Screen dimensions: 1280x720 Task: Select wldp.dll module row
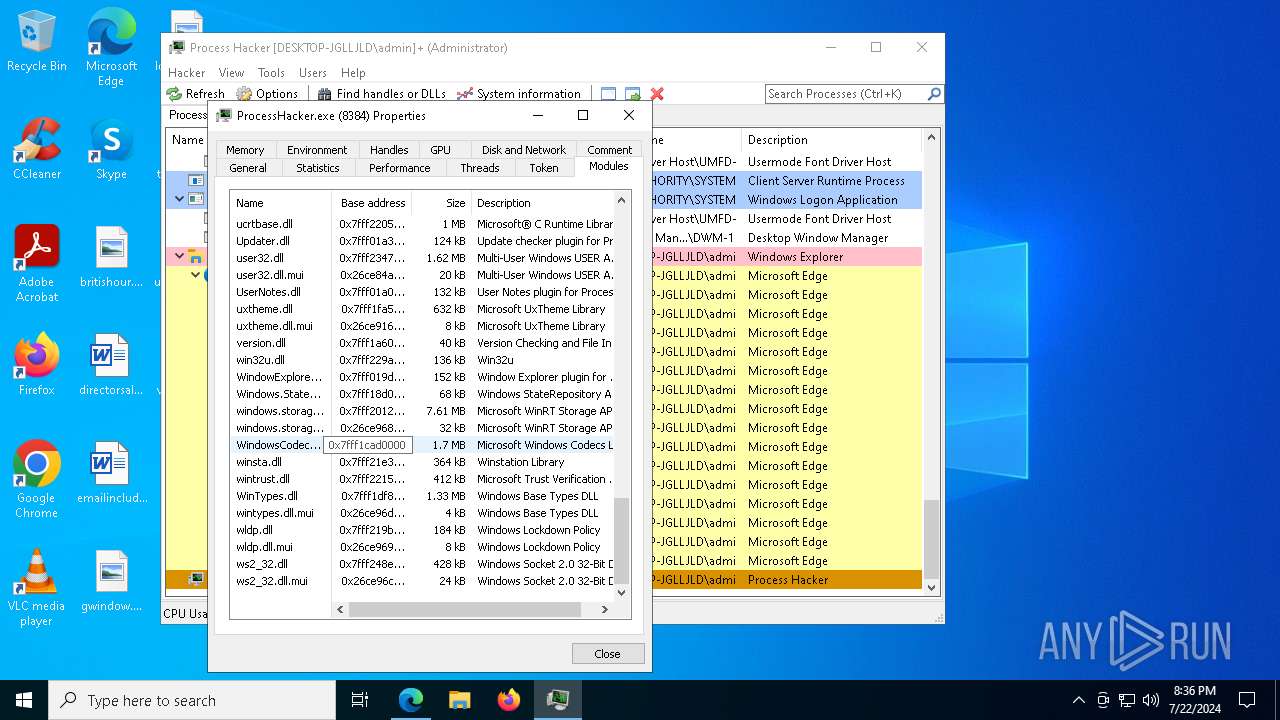click(x=422, y=530)
